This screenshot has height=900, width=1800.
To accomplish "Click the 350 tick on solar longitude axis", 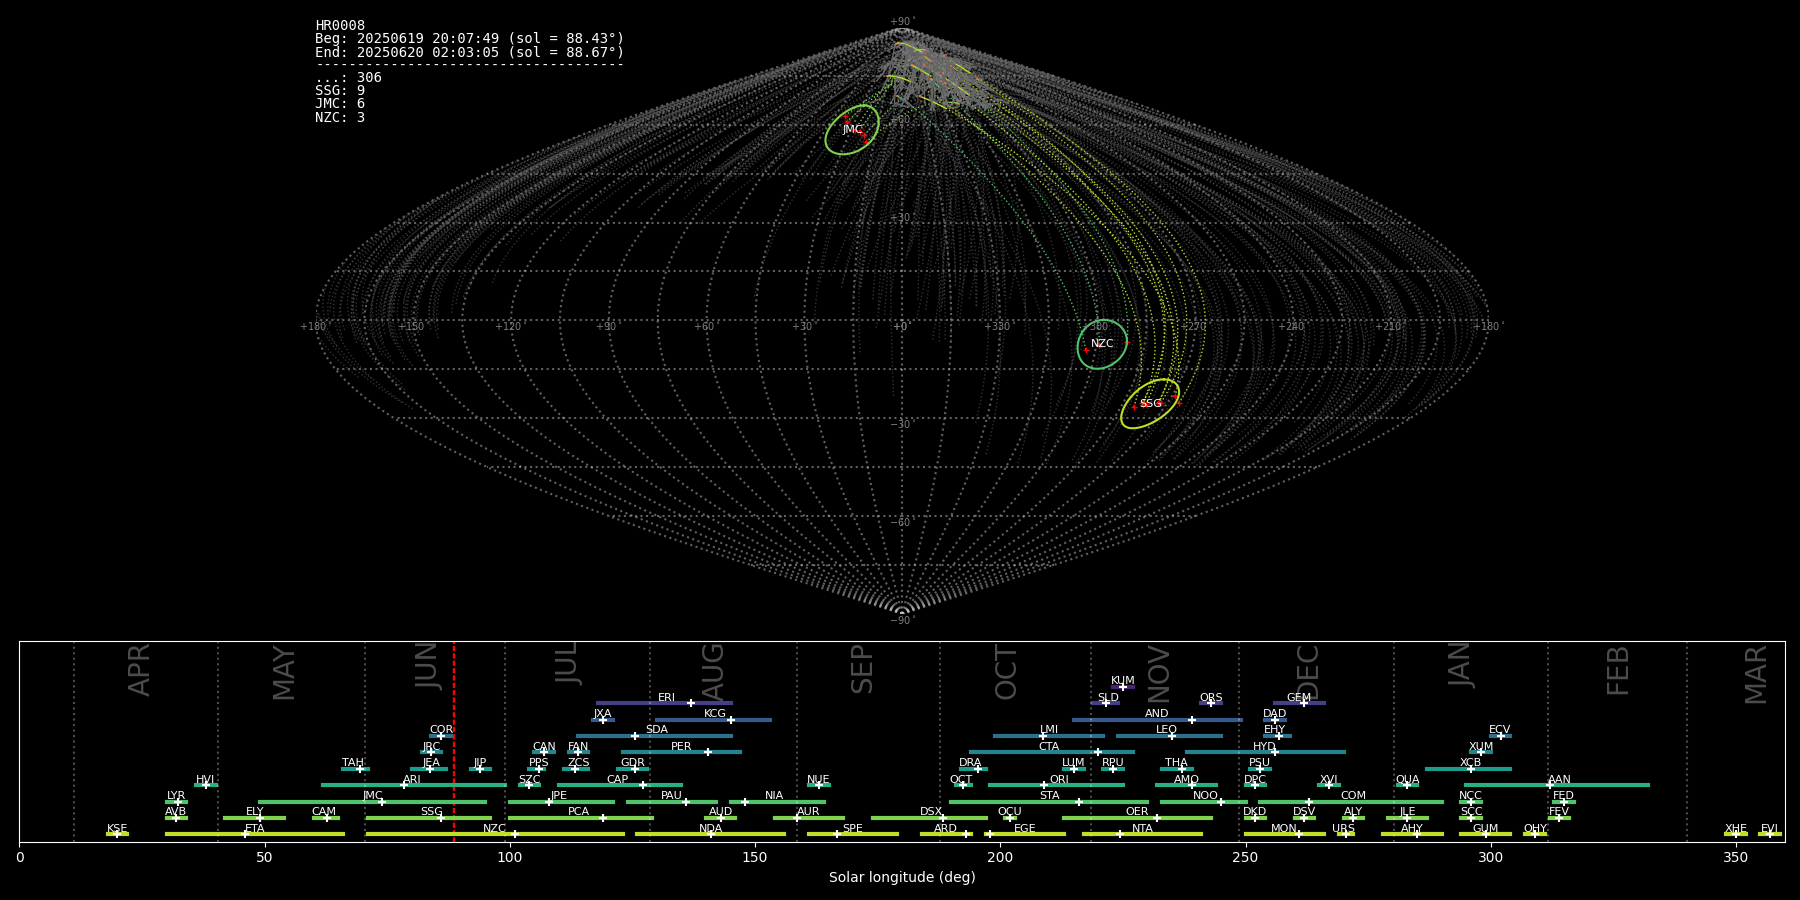I will (x=1735, y=858).
